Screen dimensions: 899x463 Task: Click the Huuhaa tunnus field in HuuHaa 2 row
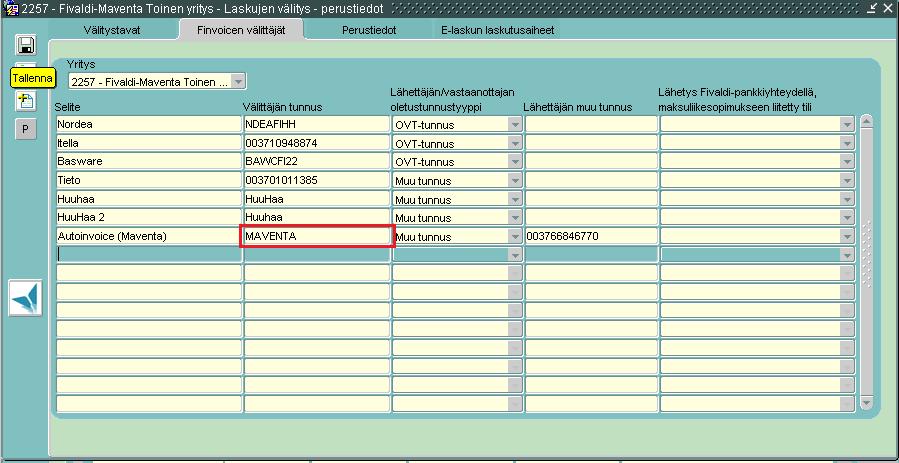(317, 218)
